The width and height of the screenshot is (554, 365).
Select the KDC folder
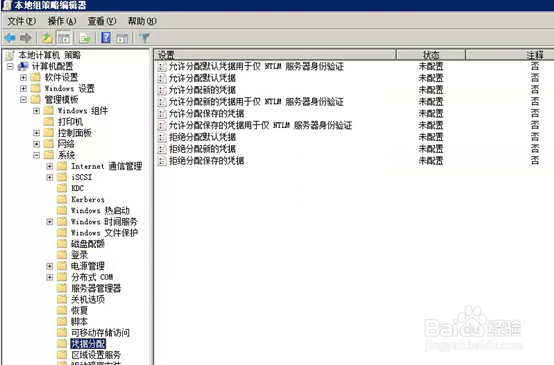(77, 188)
